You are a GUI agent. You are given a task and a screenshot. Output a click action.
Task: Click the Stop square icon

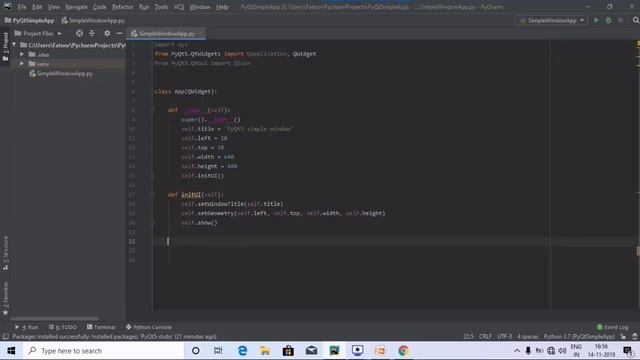click(x=620, y=20)
